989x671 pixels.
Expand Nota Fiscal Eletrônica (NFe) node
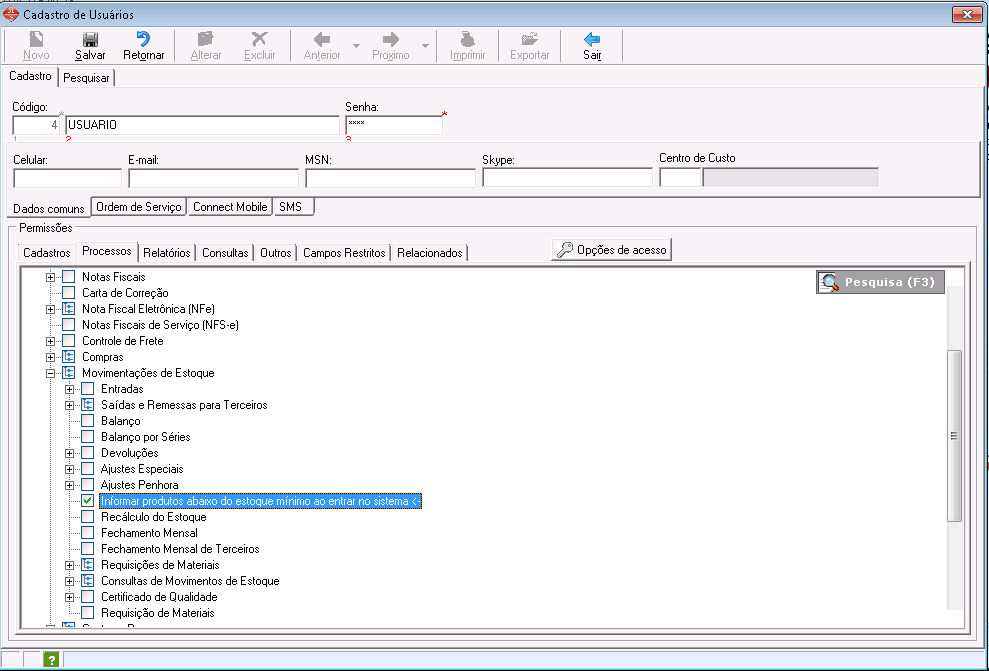pos(50,309)
